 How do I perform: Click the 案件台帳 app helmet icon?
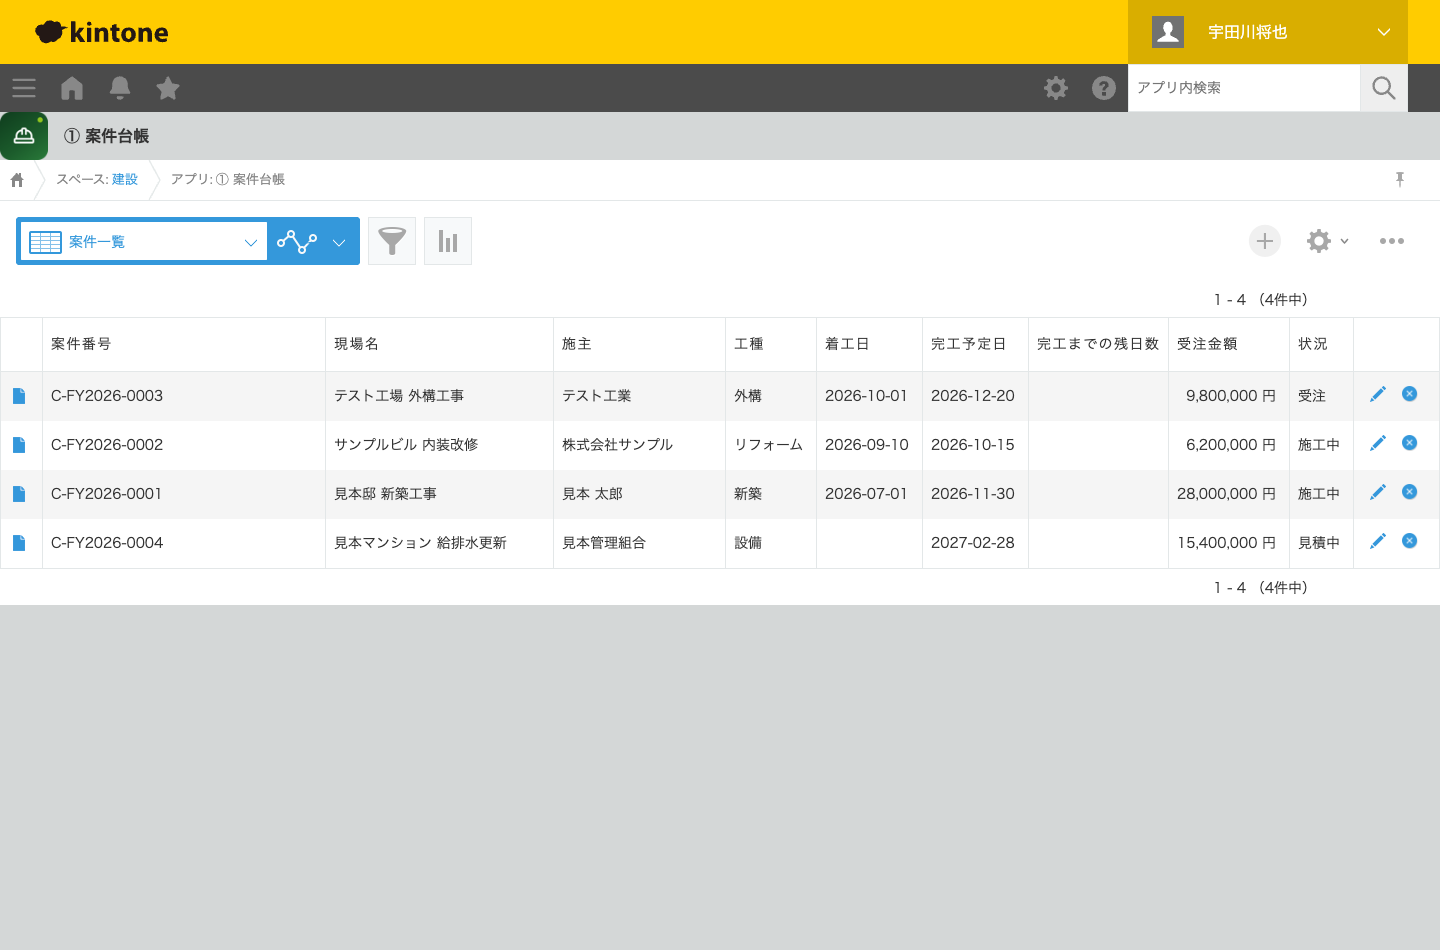pos(24,136)
